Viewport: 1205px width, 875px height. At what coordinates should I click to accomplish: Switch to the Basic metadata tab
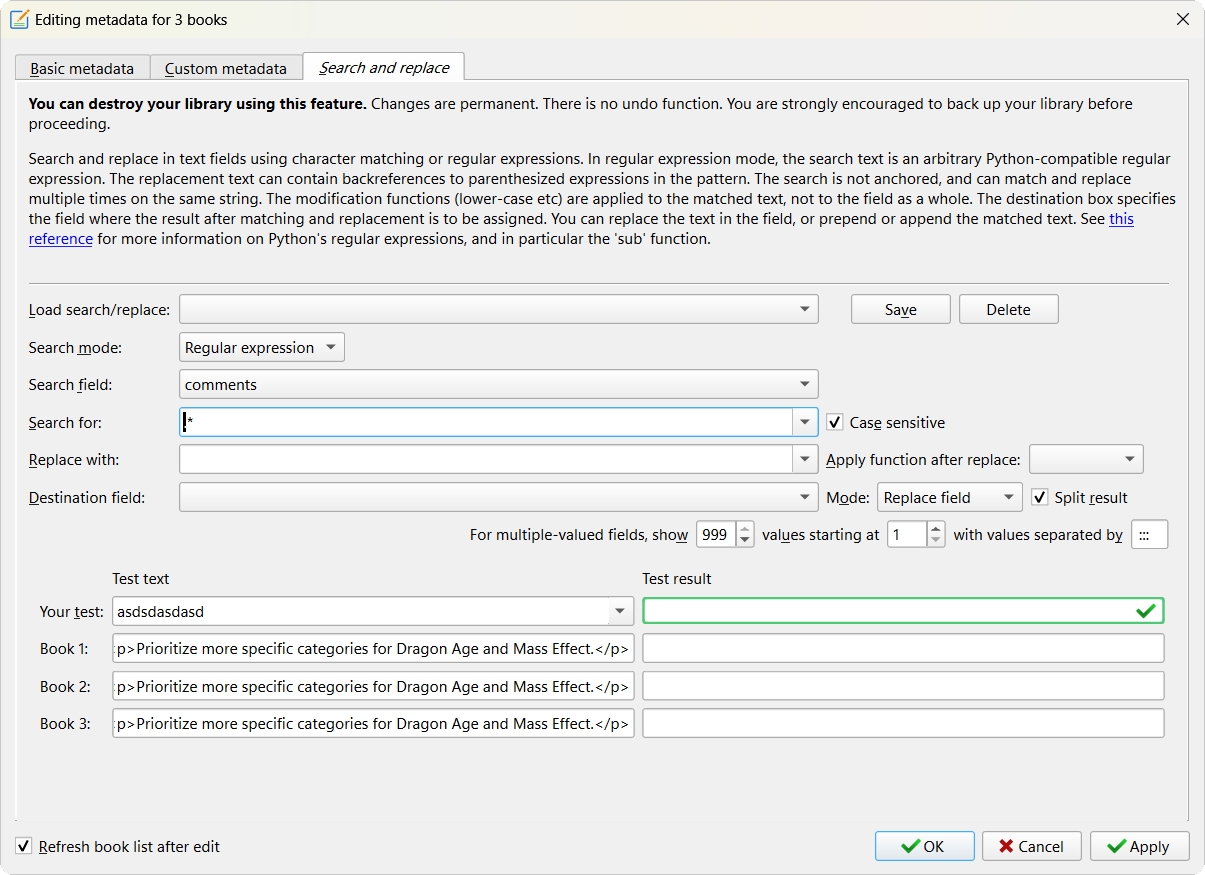(82, 68)
